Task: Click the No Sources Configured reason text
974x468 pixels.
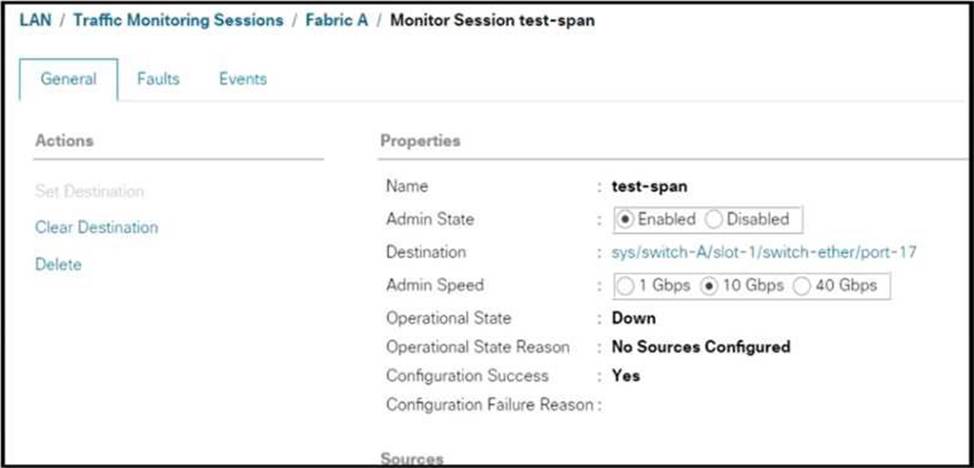Action: tap(701, 347)
